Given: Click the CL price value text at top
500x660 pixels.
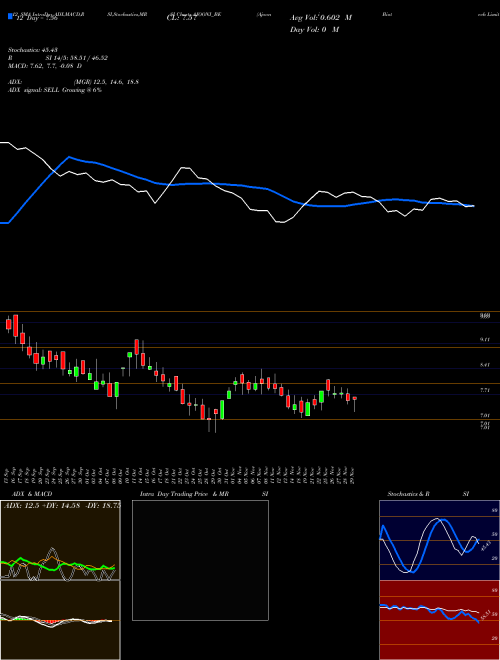Looking at the screenshot, I should 182,18.
